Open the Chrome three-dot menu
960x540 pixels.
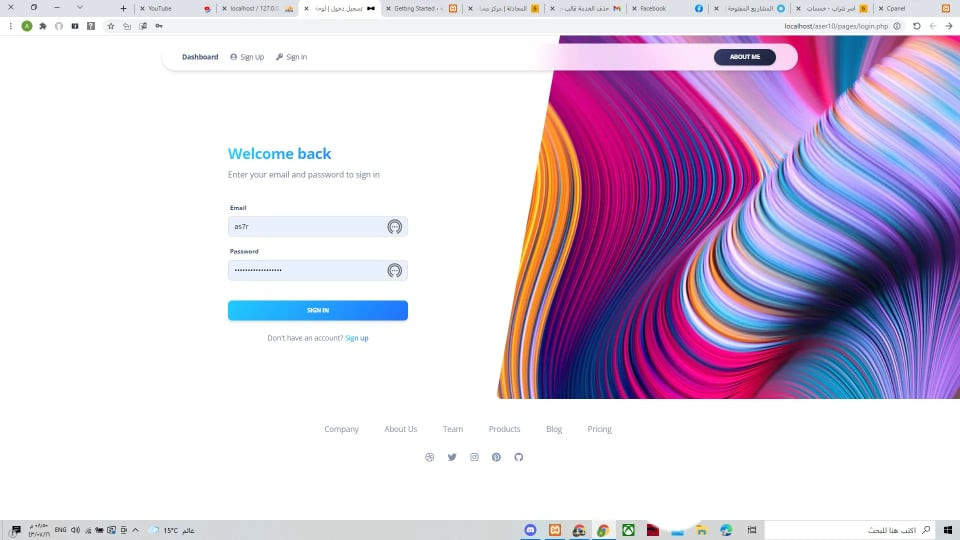coord(10,26)
